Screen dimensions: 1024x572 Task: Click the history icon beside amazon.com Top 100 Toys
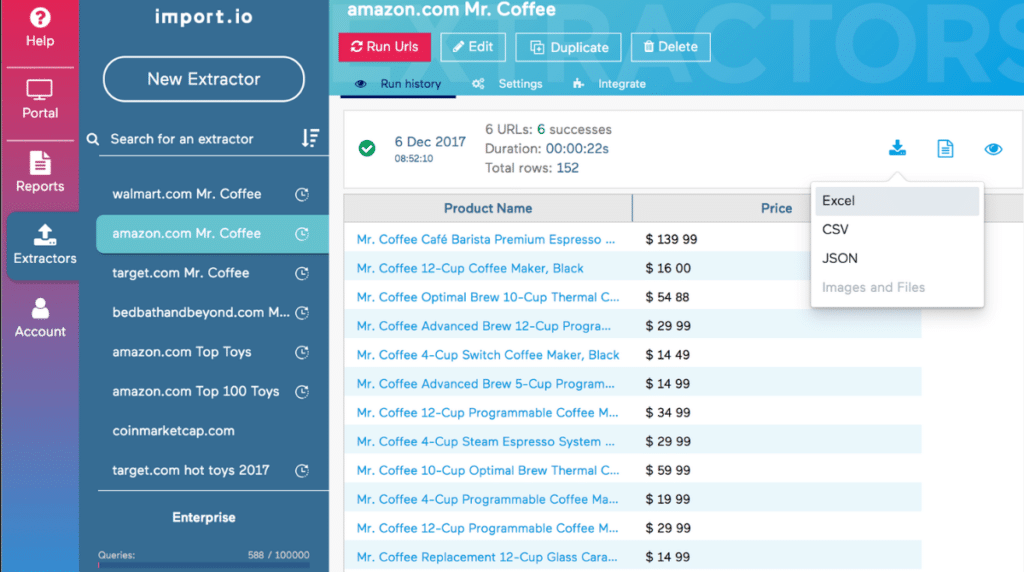click(x=302, y=392)
